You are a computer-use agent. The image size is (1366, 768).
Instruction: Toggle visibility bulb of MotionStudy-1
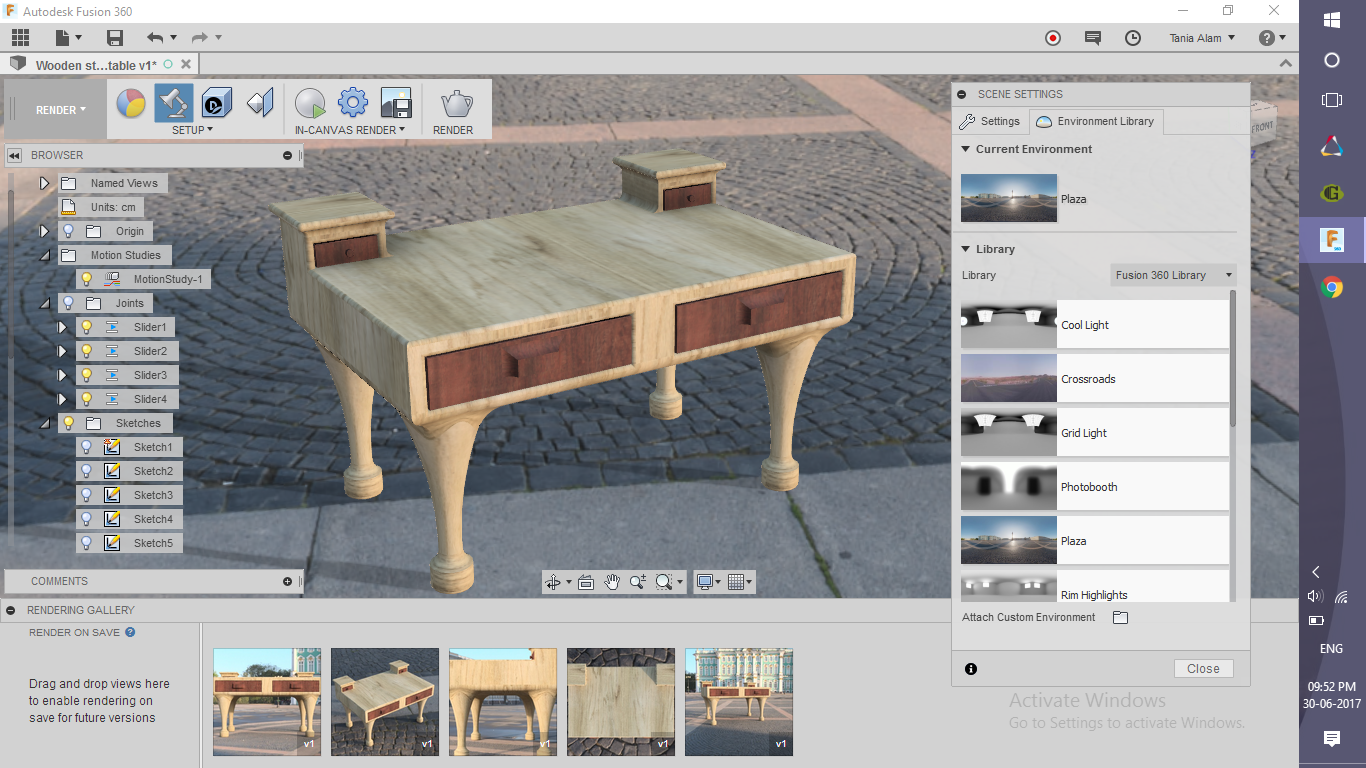tap(86, 279)
